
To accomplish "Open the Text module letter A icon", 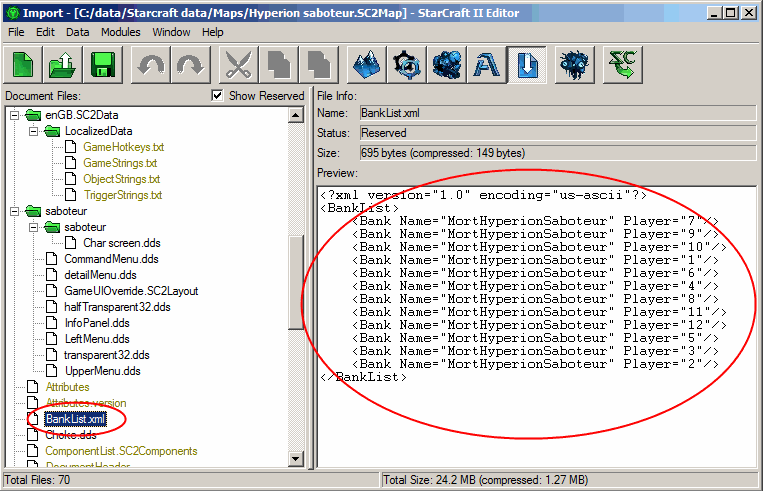I will (487, 65).
